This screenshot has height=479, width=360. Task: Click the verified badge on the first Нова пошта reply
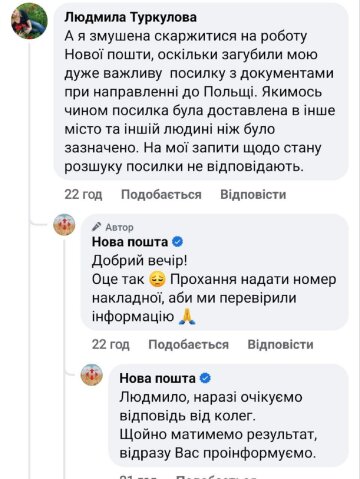tap(178, 242)
